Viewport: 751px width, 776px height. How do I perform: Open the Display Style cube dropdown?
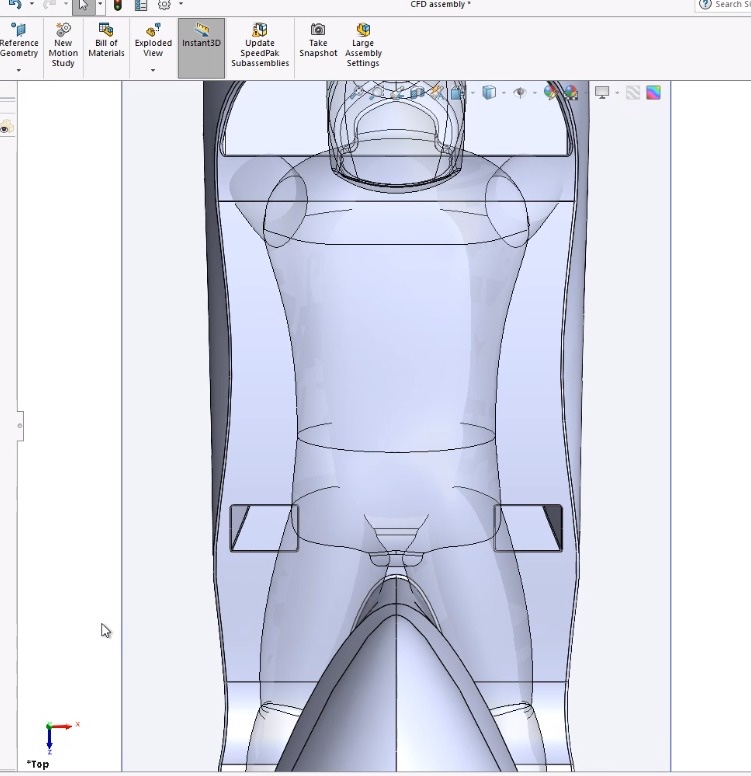[489, 93]
